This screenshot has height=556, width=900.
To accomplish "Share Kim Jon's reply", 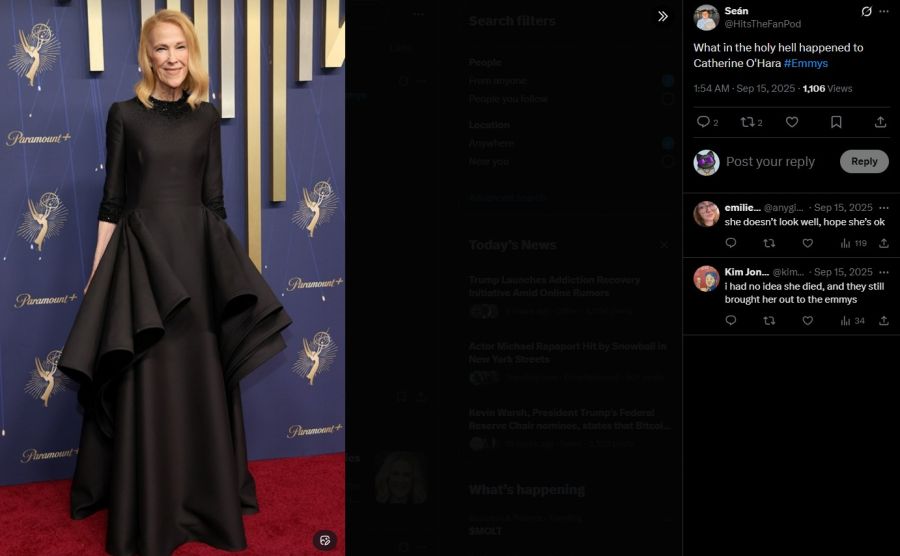I will (883, 321).
